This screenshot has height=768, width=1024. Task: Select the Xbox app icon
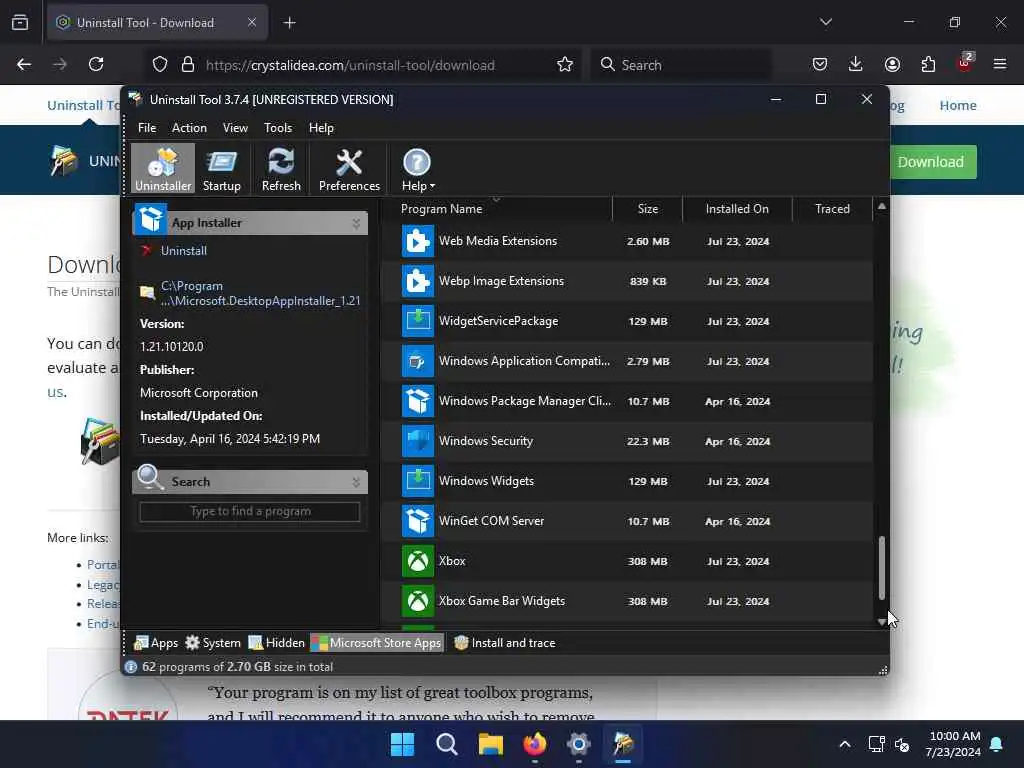418,561
